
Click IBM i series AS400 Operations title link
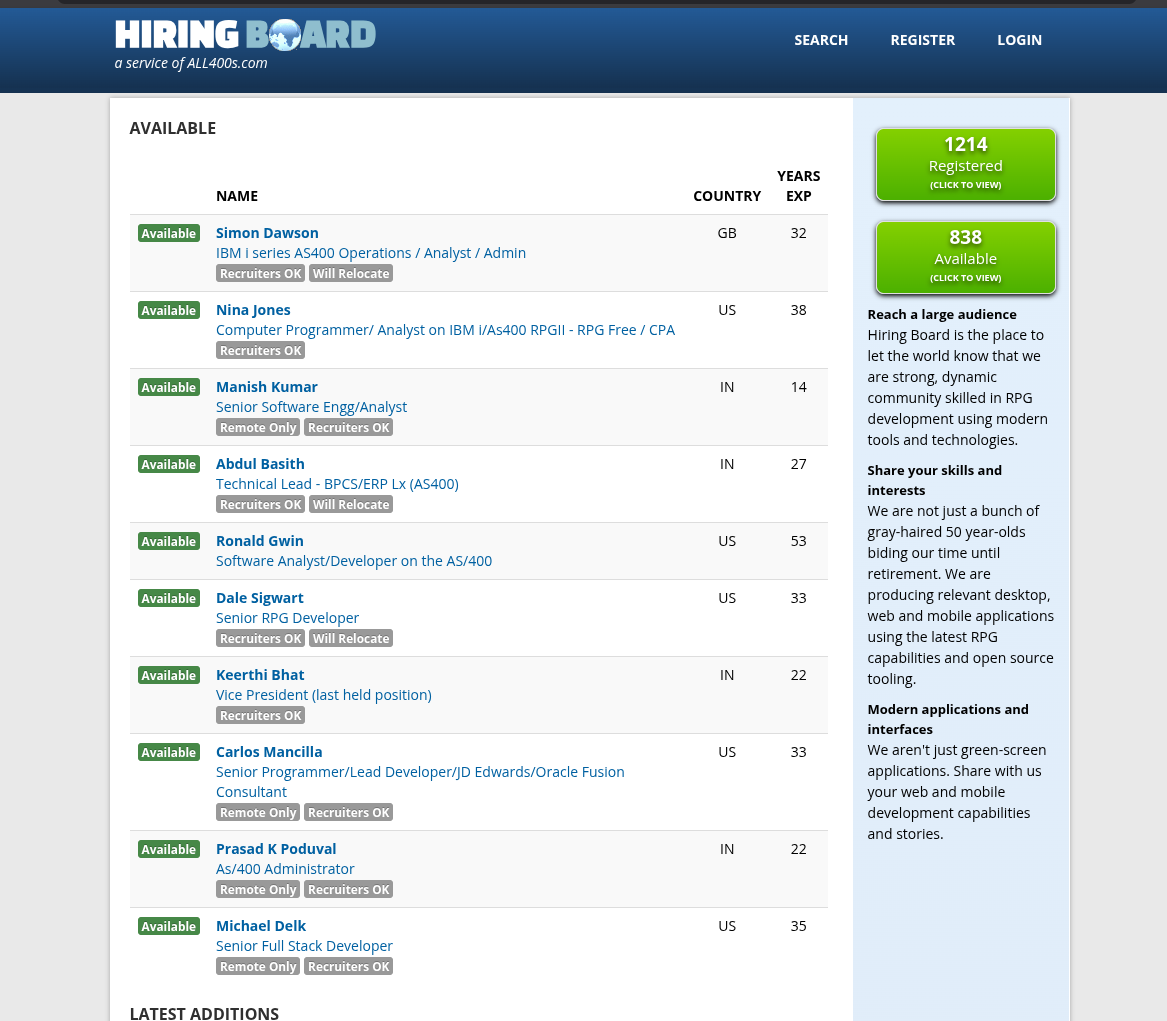pyautogui.click(x=371, y=253)
